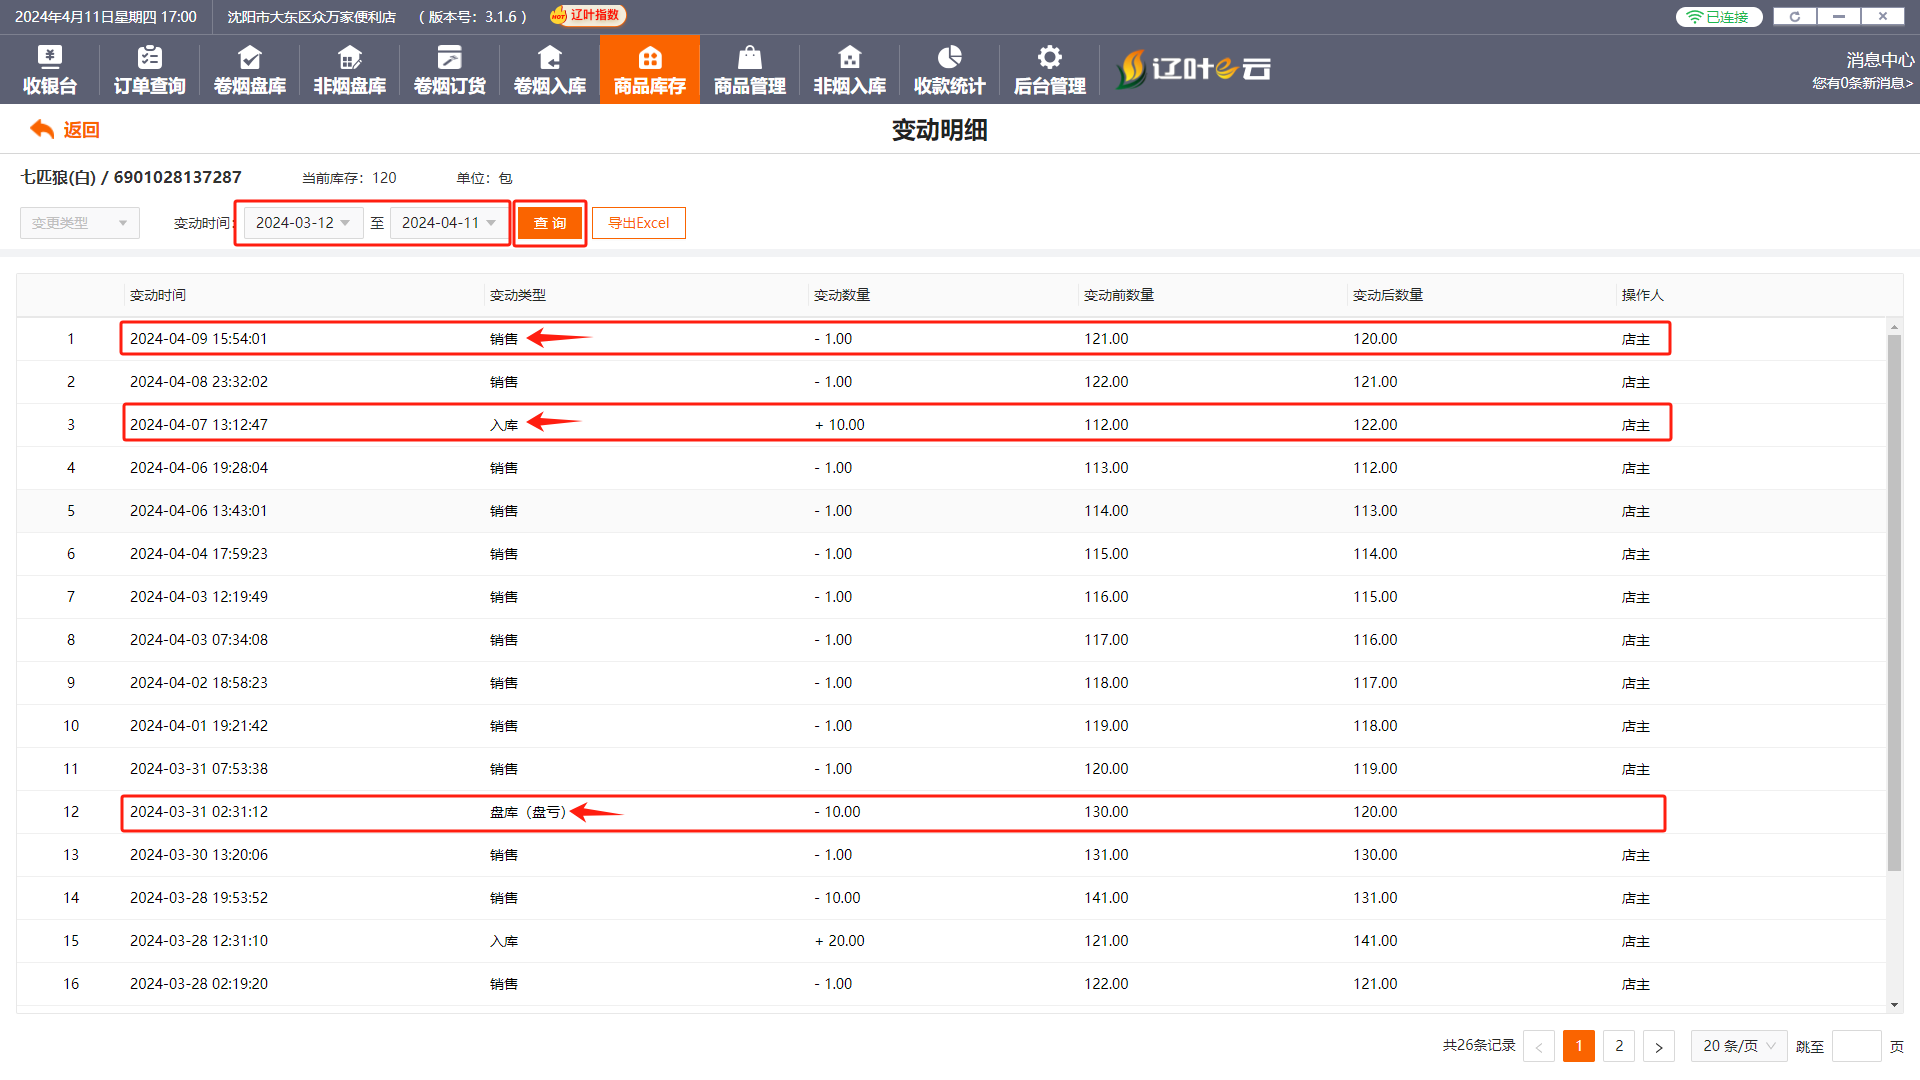
Task: Select row dated 2024-04-02 18:58:23
Action: [952, 683]
